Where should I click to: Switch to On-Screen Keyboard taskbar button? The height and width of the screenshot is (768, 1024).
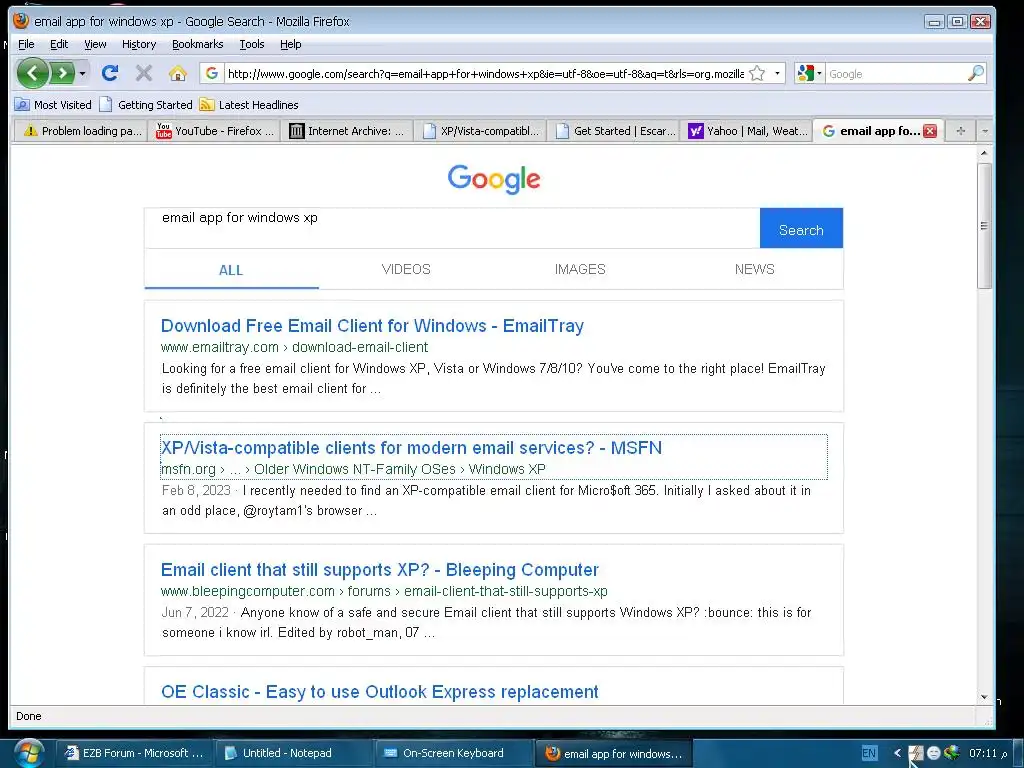[x=453, y=753]
